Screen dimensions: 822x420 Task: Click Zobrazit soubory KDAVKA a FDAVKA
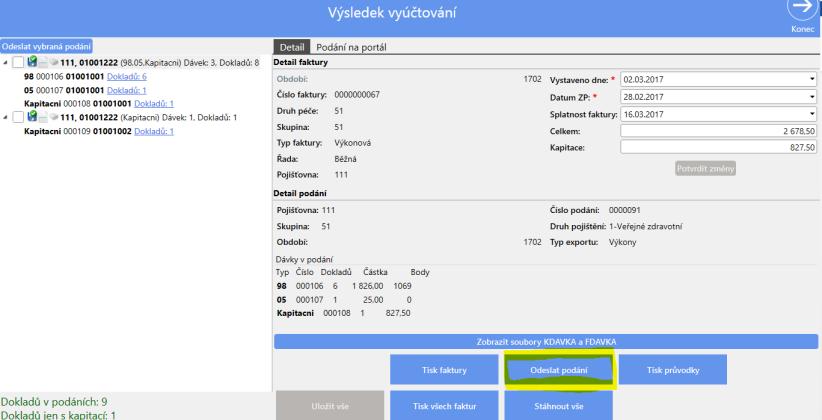546,342
